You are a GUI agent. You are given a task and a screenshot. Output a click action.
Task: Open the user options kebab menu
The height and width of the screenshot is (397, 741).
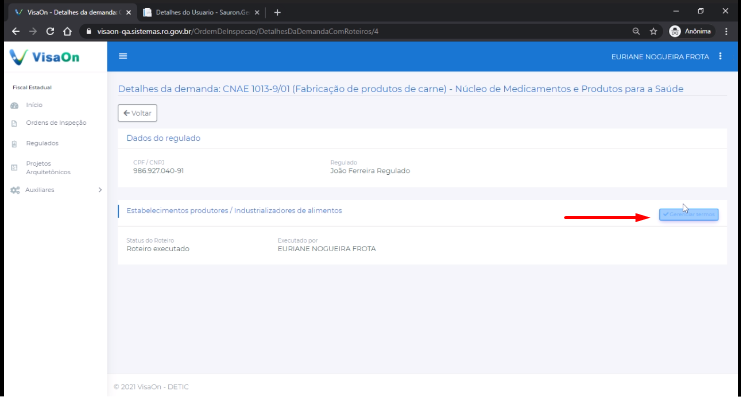point(720,56)
